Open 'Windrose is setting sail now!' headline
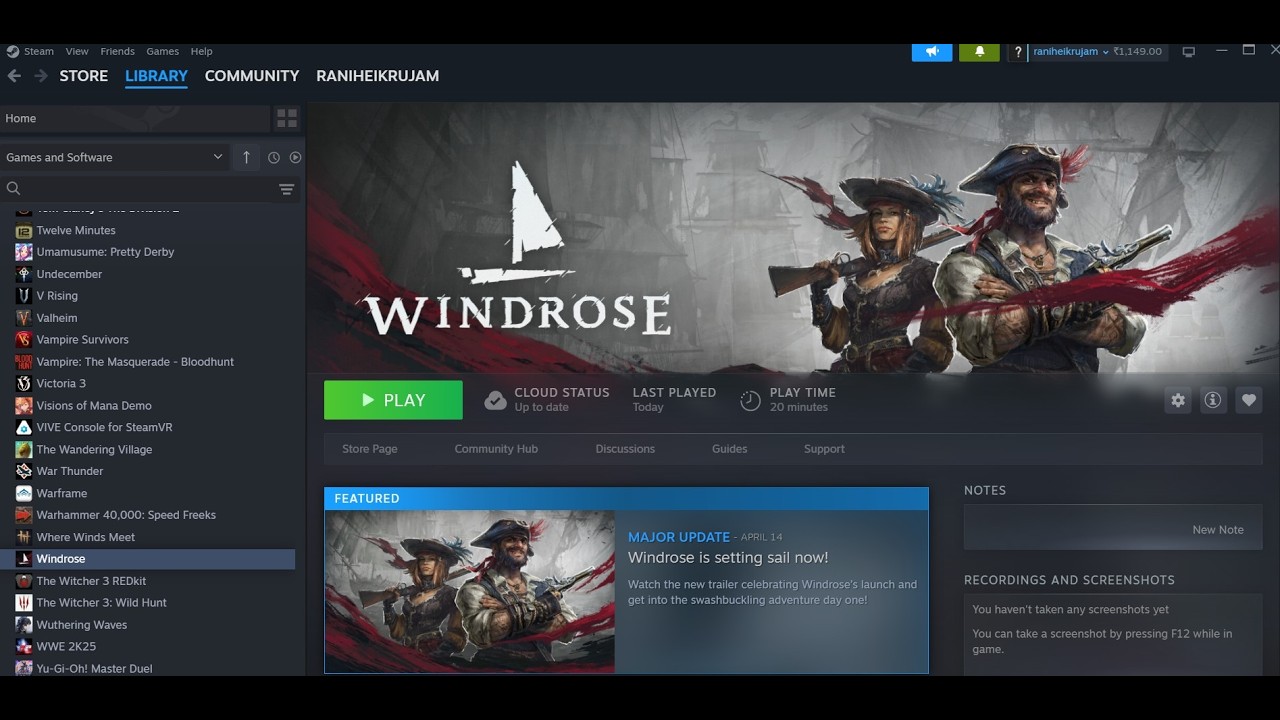Image resolution: width=1280 pixels, height=720 pixels. point(728,558)
